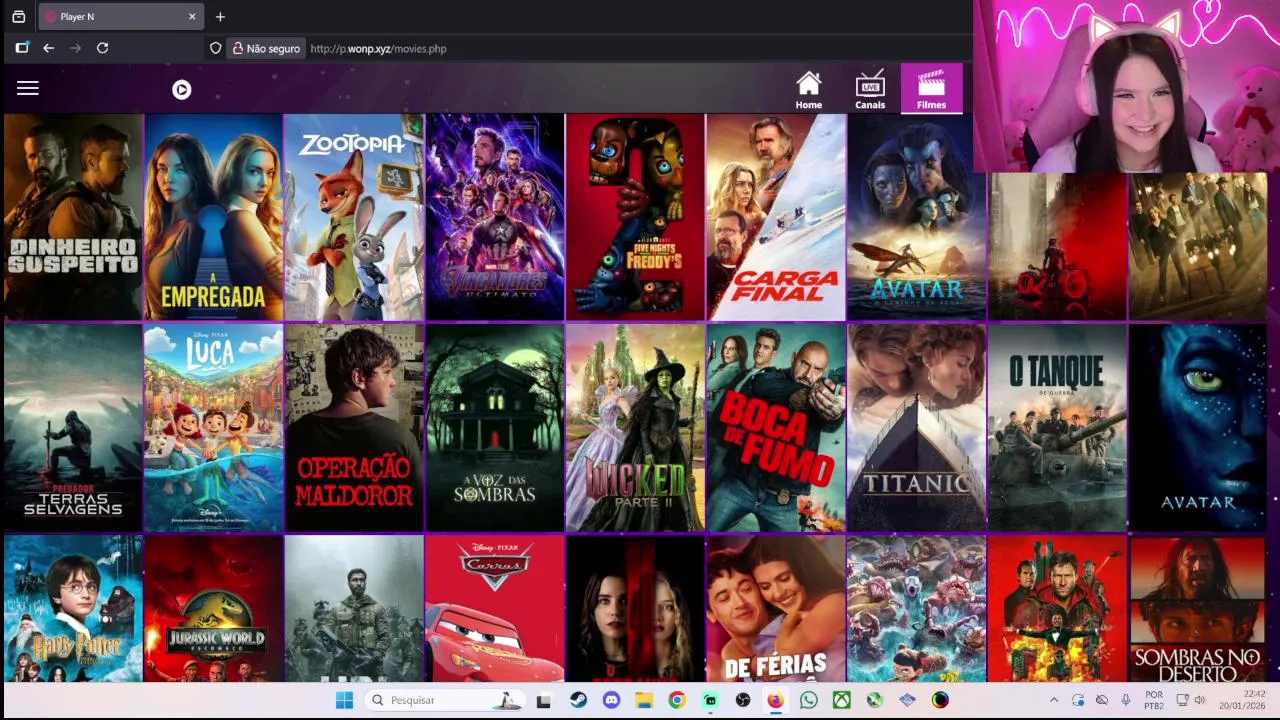
Task: Expand the hidden system tray icons chevron
Action: click(1053, 700)
